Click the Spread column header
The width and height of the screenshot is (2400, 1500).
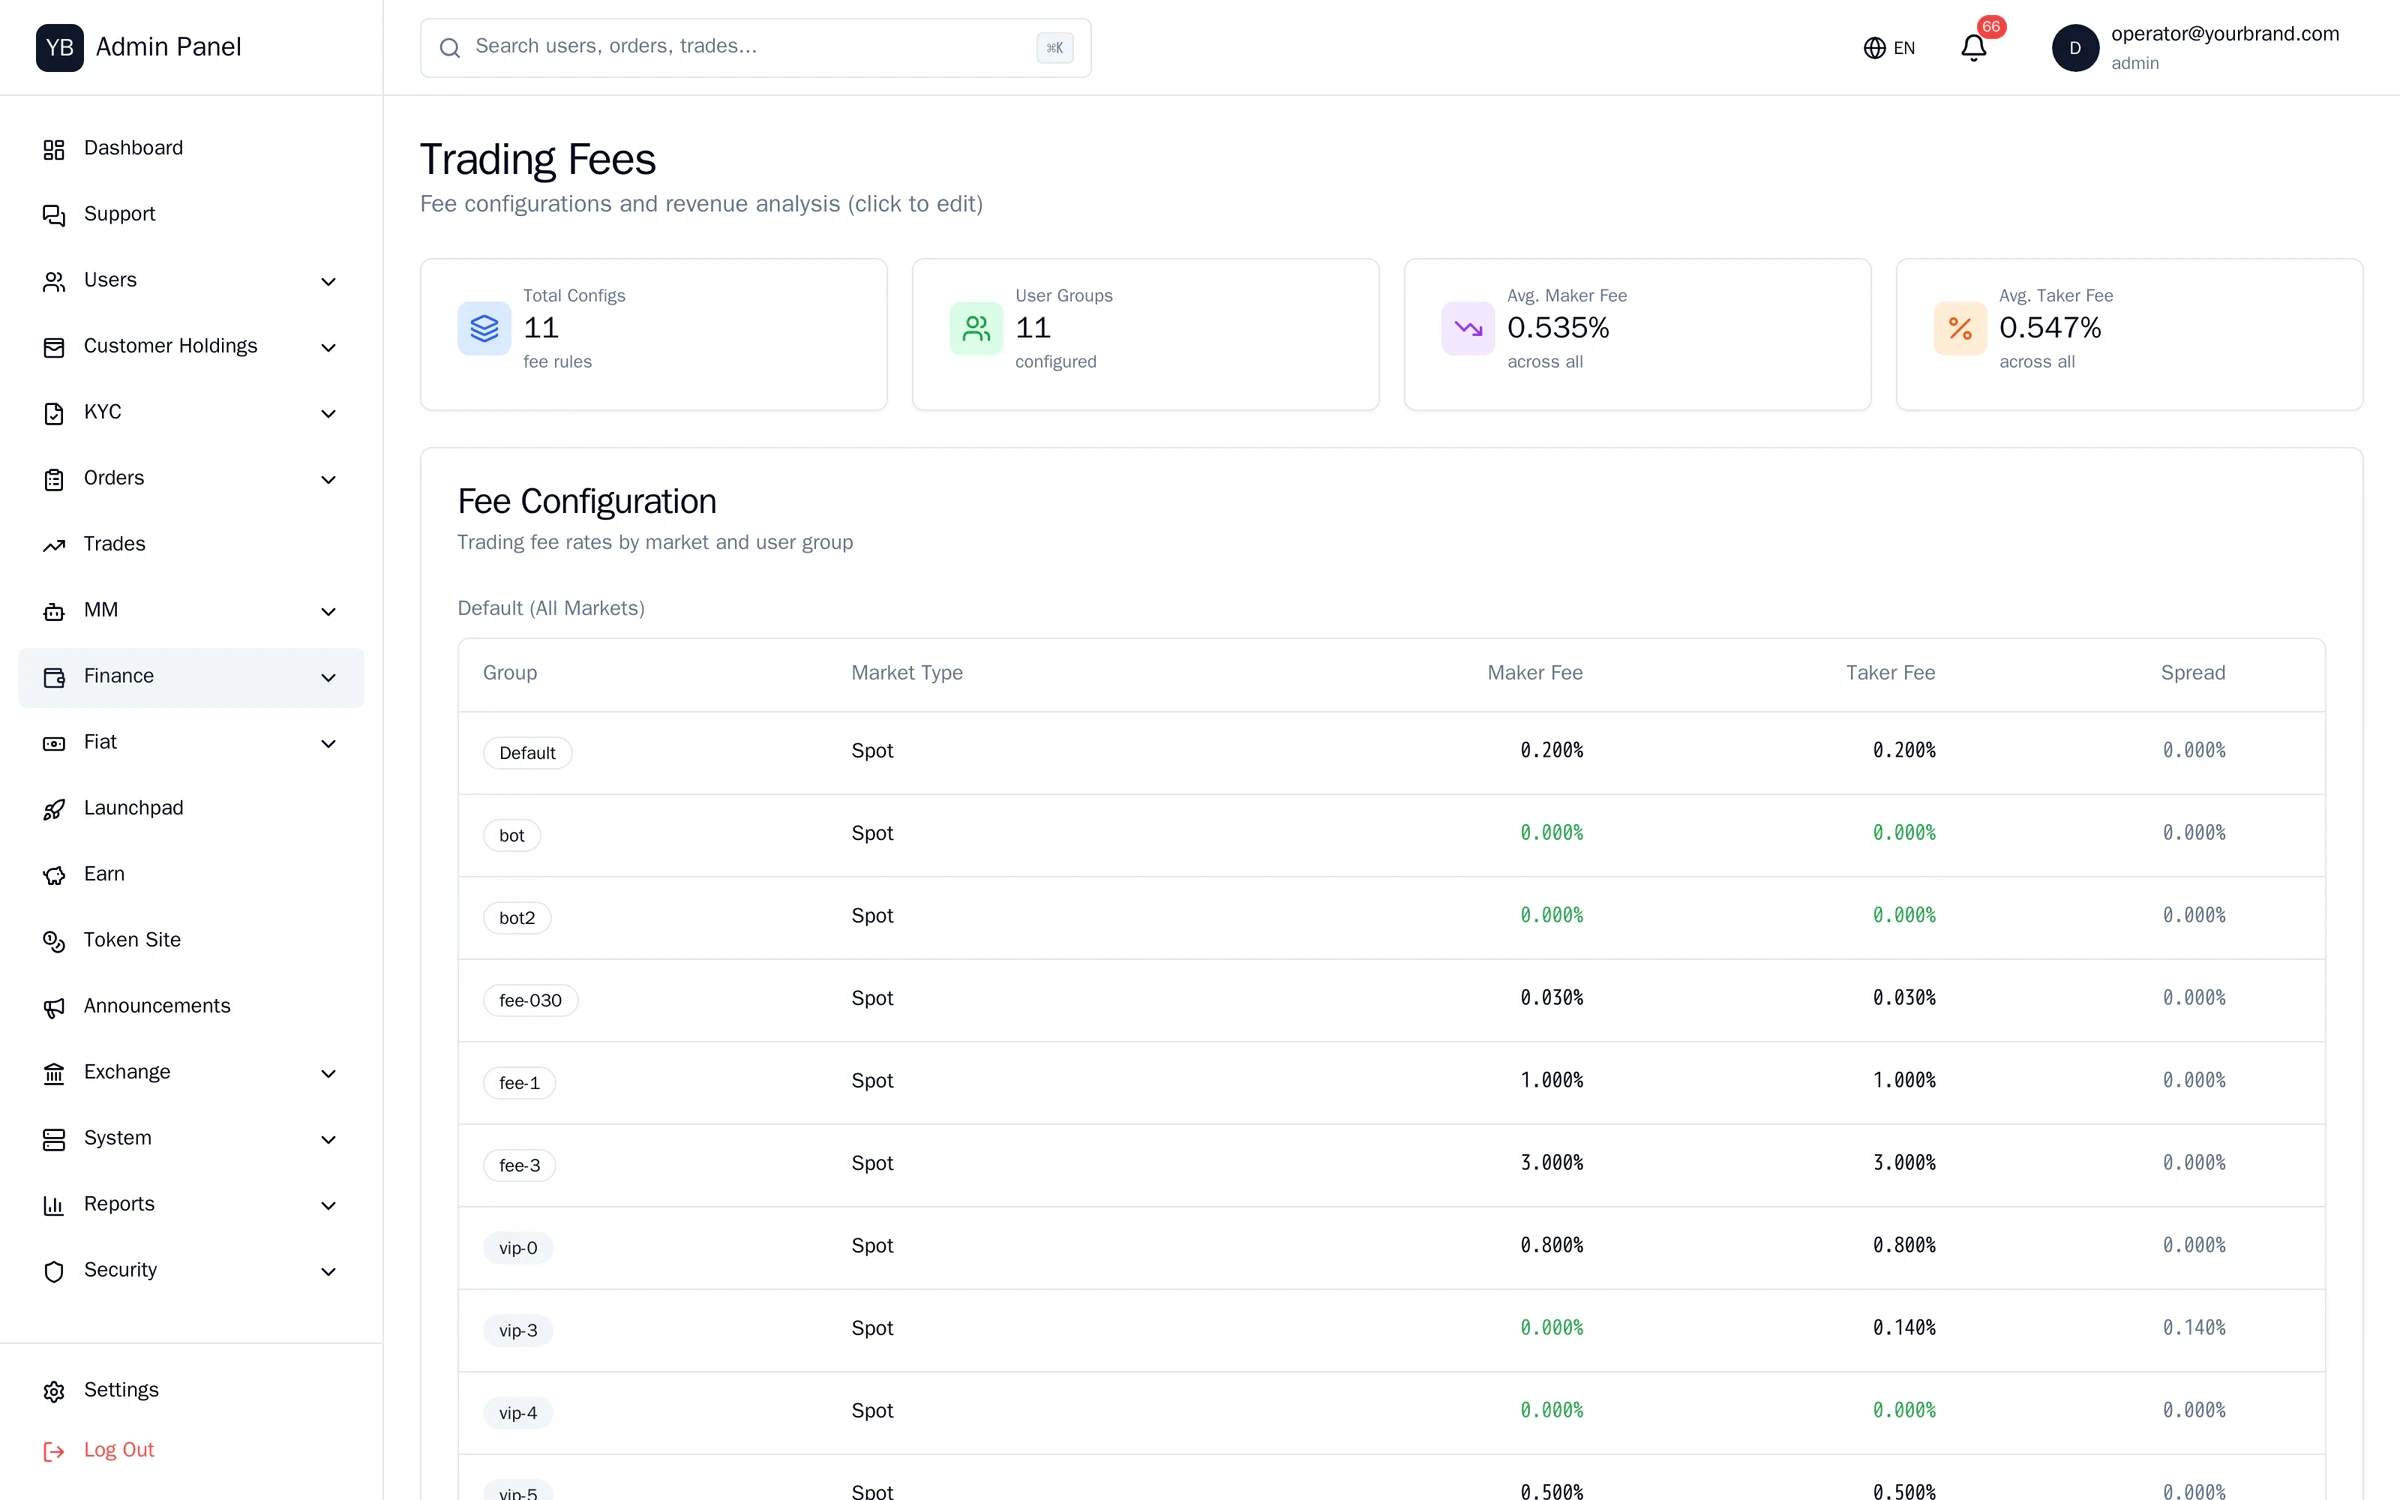(2192, 673)
